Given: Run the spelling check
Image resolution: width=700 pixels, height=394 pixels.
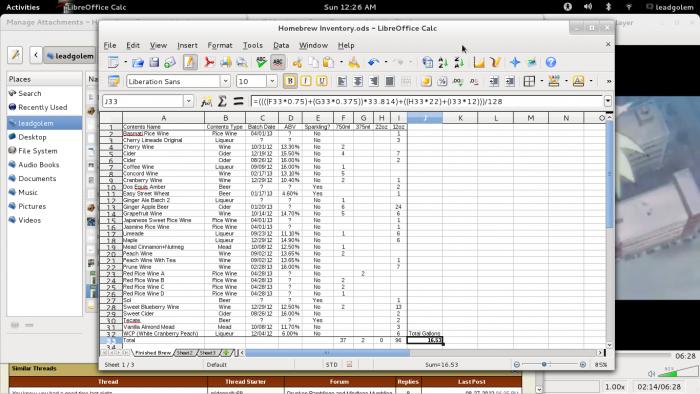Looking at the screenshot, I should pyautogui.click(x=262, y=62).
